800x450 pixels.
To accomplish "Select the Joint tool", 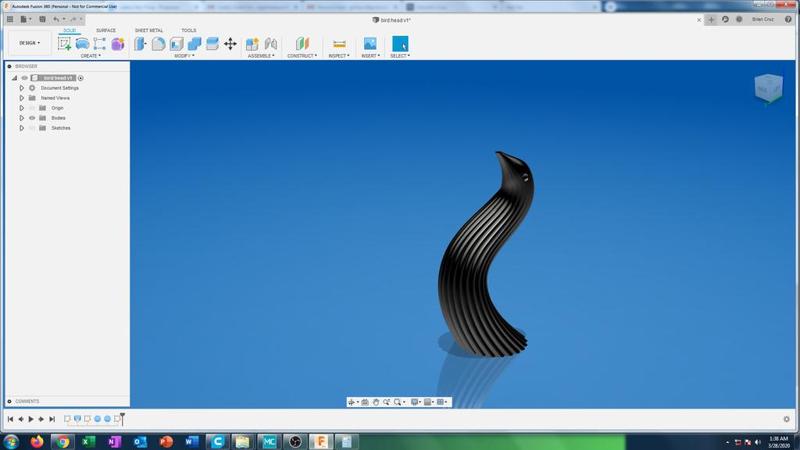I will click(271, 44).
